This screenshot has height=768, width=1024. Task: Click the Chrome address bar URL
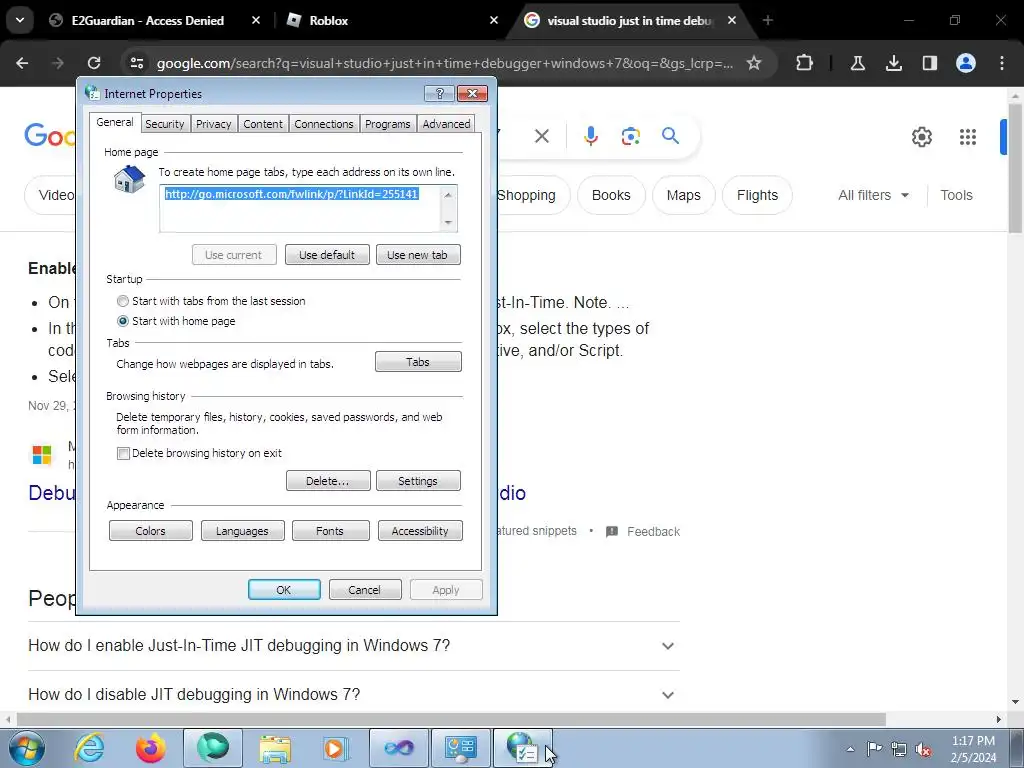[x=445, y=63]
